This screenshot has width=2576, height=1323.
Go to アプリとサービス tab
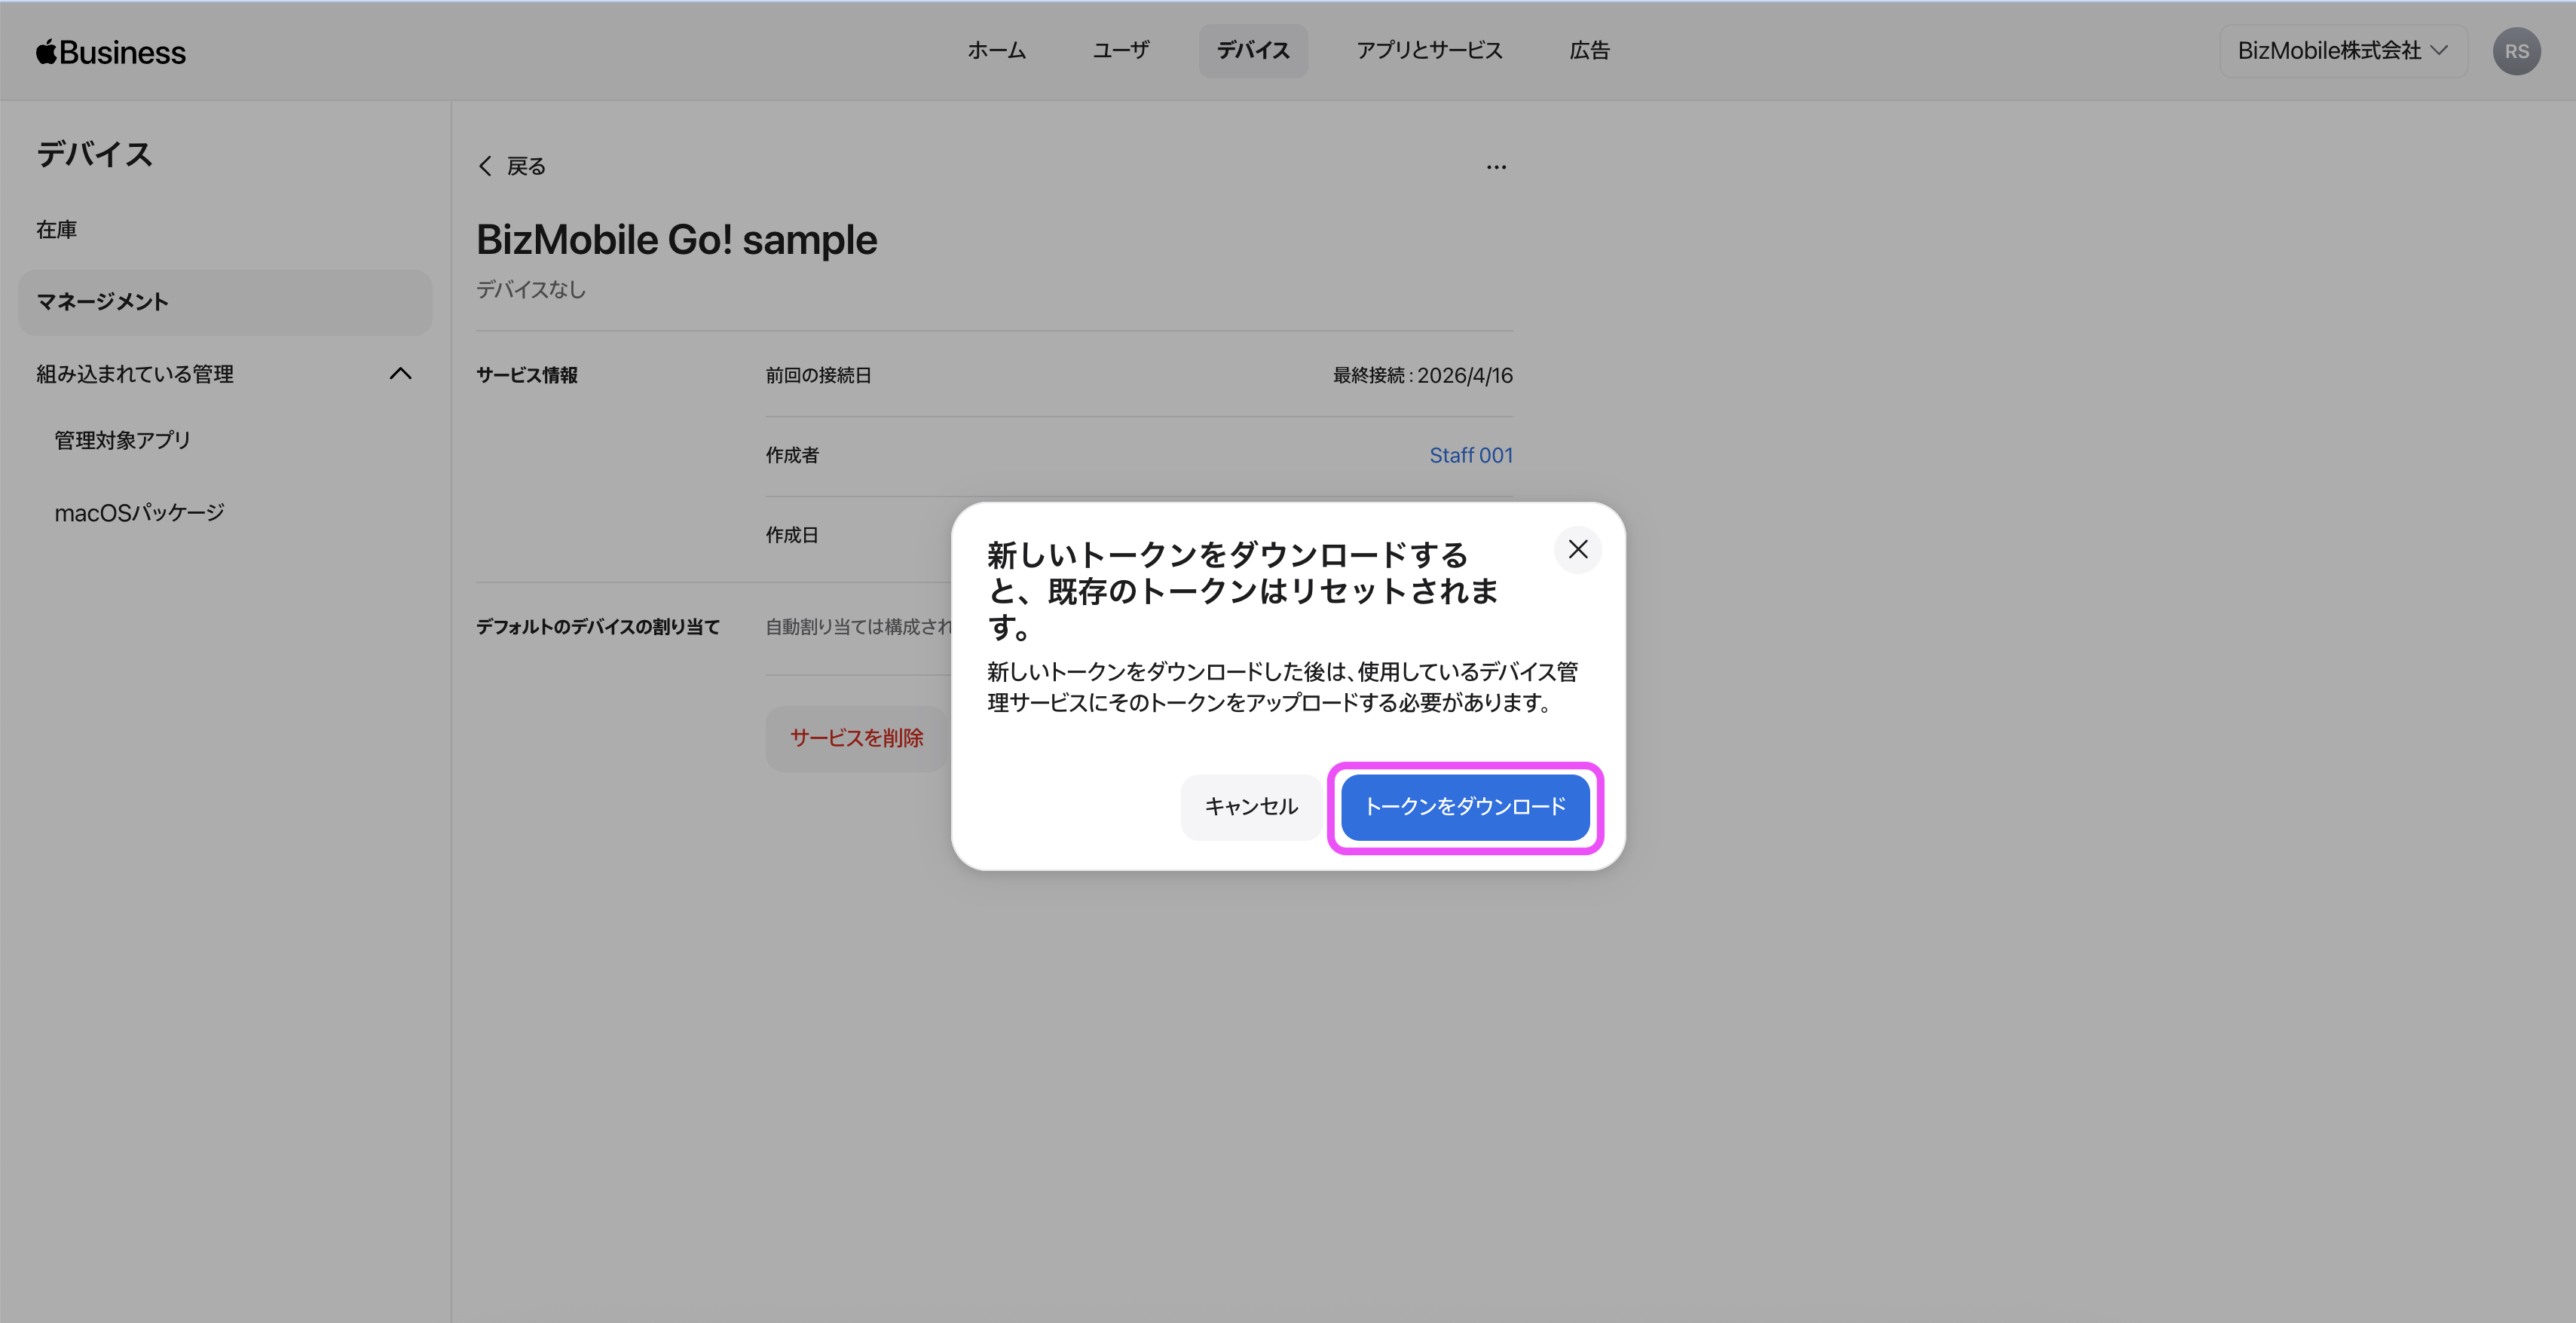pos(1429,51)
